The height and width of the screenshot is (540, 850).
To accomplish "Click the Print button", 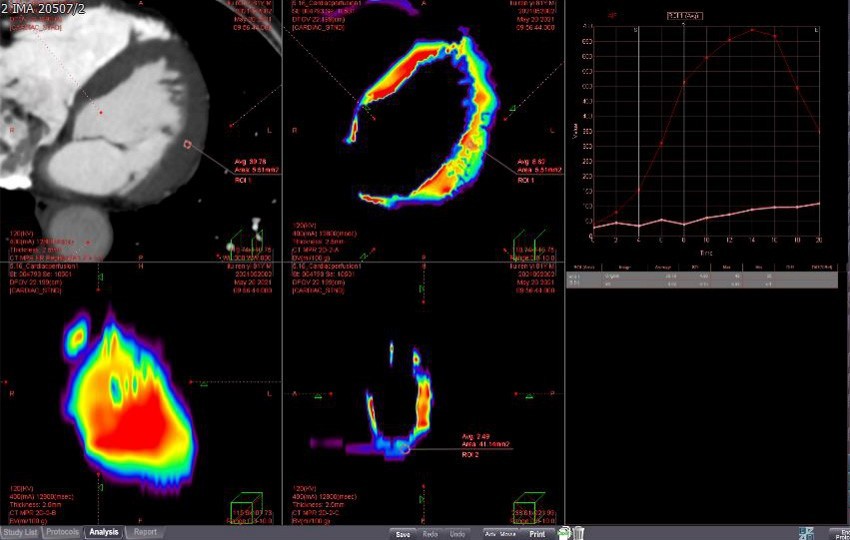I will pyautogui.click(x=537, y=534).
